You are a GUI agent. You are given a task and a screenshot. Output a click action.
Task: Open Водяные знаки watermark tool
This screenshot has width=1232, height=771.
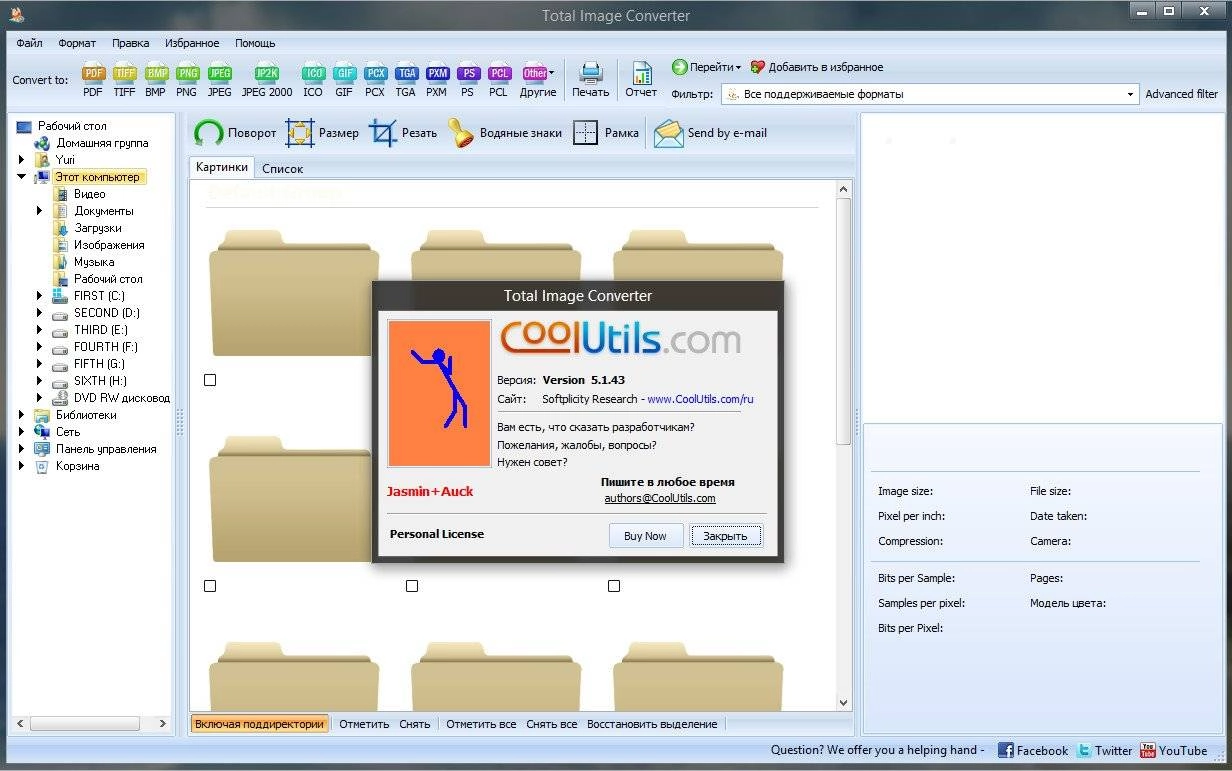pos(505,133)
